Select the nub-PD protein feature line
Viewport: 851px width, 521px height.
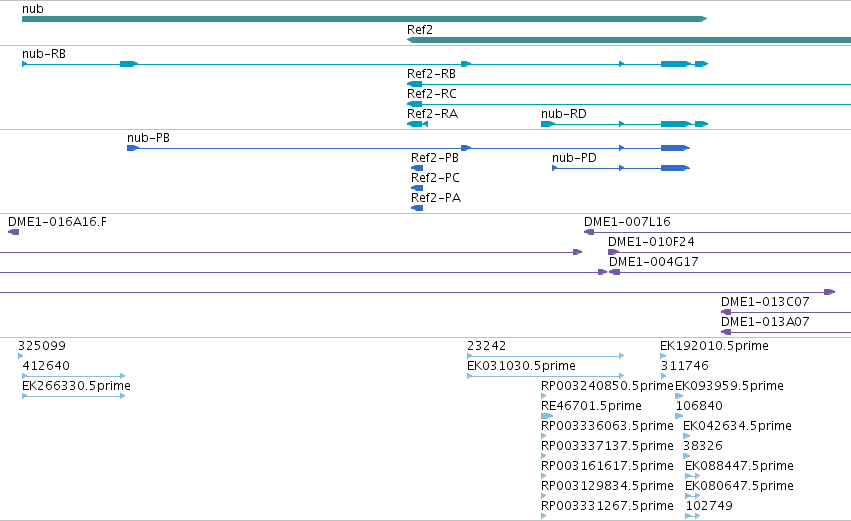tap(621, 168)
